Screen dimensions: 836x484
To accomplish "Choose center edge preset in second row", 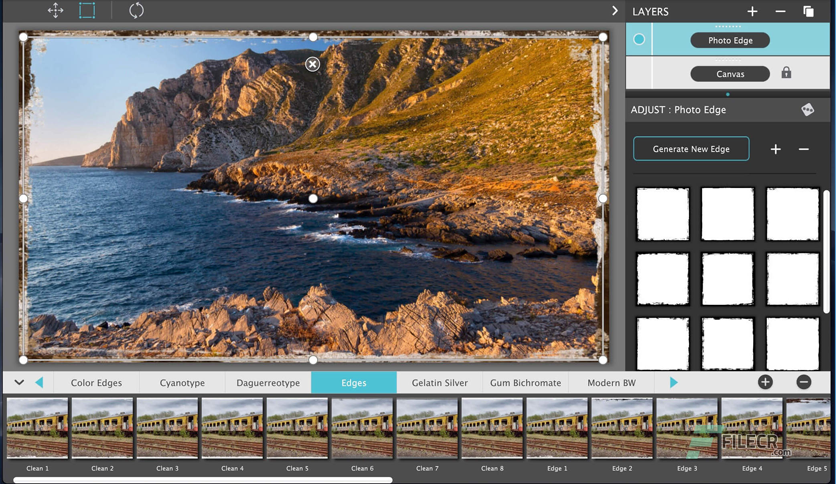I will (x=728, y=279).
